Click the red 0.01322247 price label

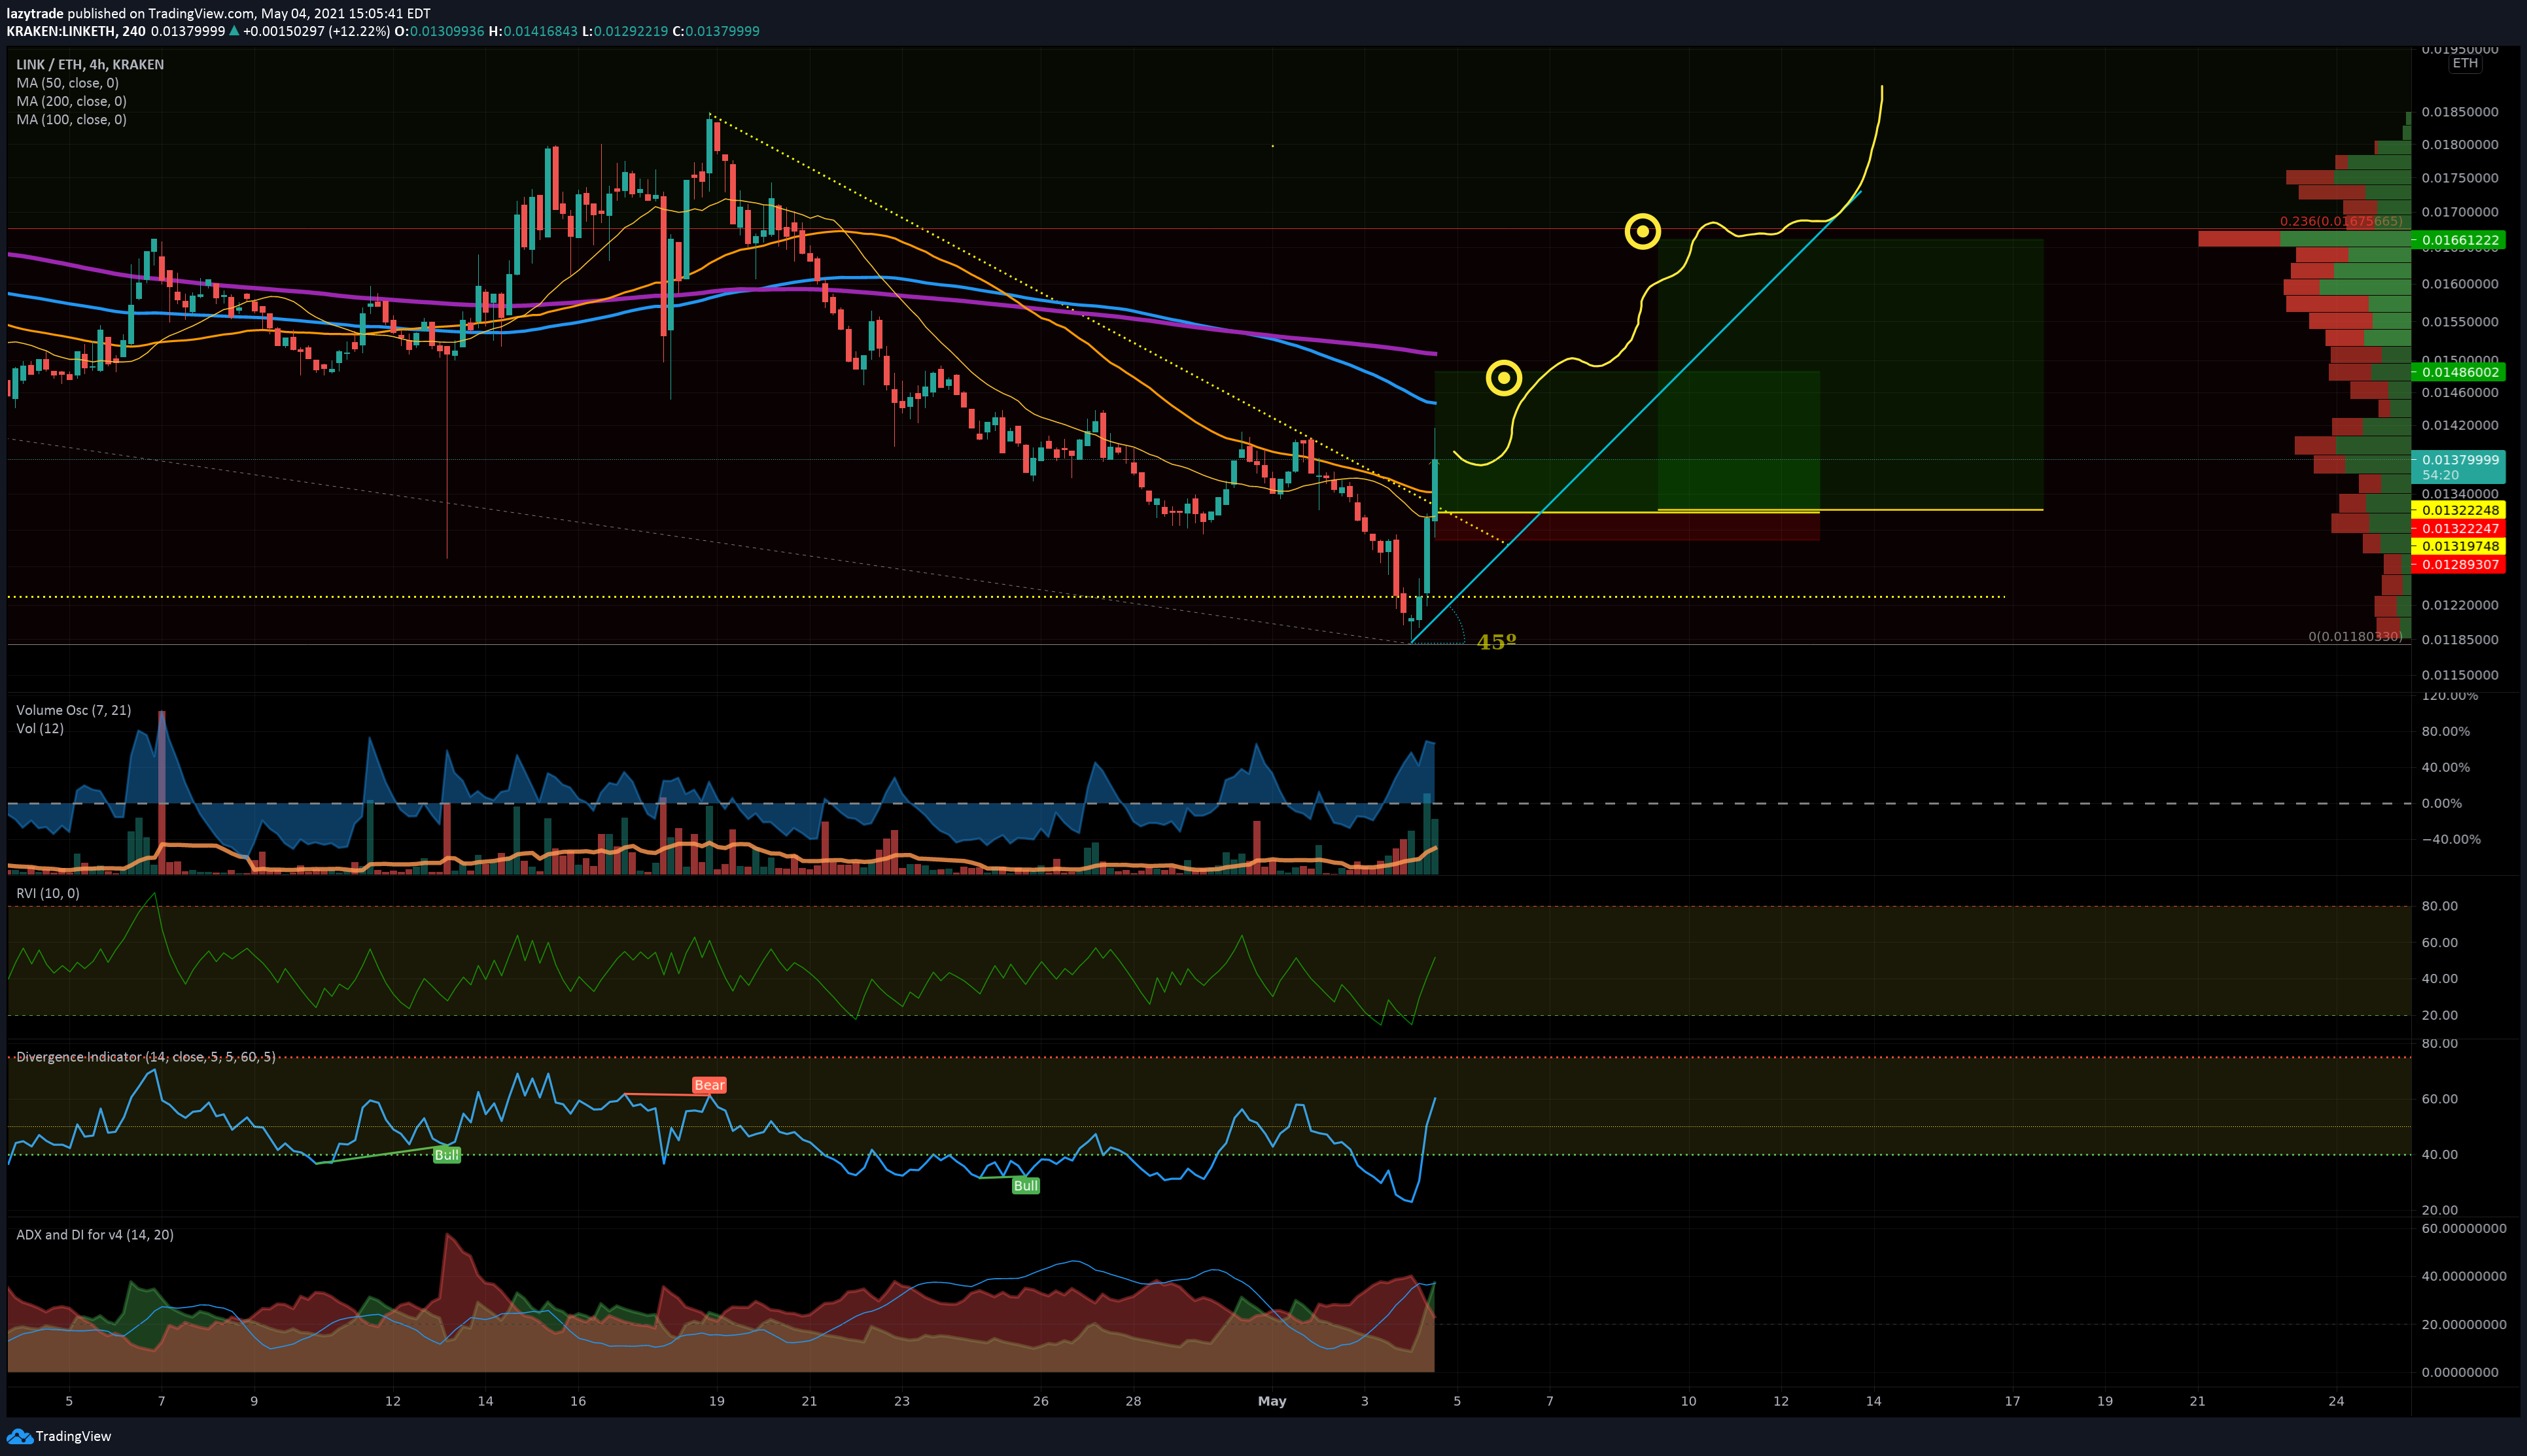[2459, 528]
